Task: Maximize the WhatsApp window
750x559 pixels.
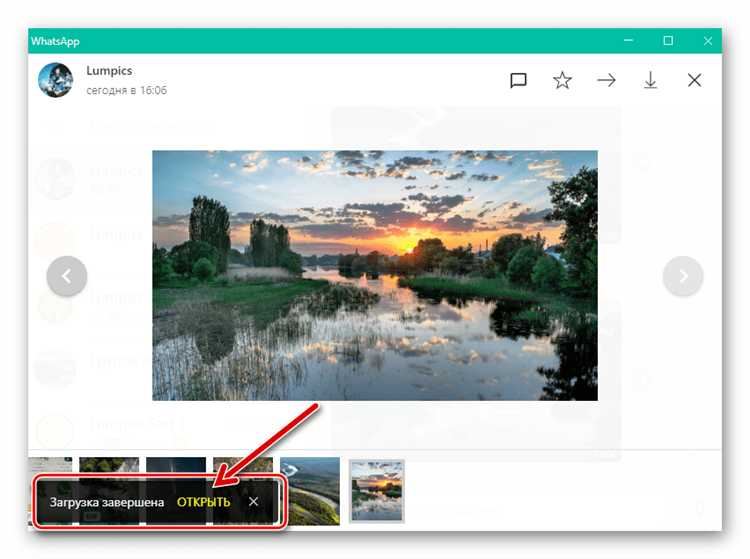Action: [x=668, y=41]
